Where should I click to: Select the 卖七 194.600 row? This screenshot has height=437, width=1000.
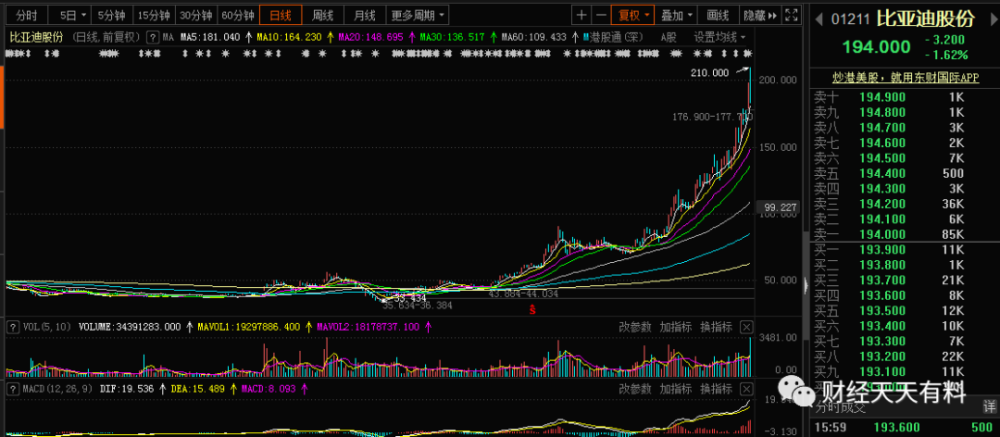(902, 143)
